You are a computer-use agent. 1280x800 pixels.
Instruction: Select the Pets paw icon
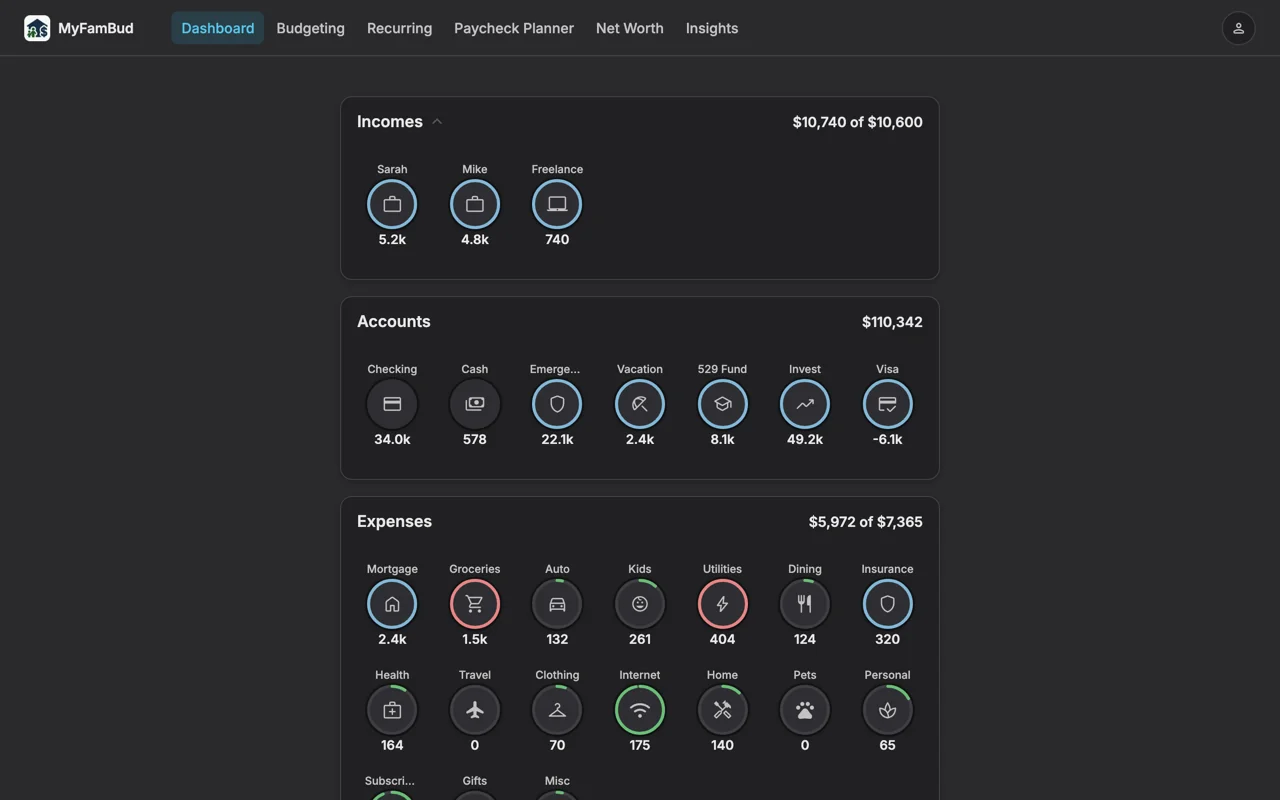pos(805,710)
